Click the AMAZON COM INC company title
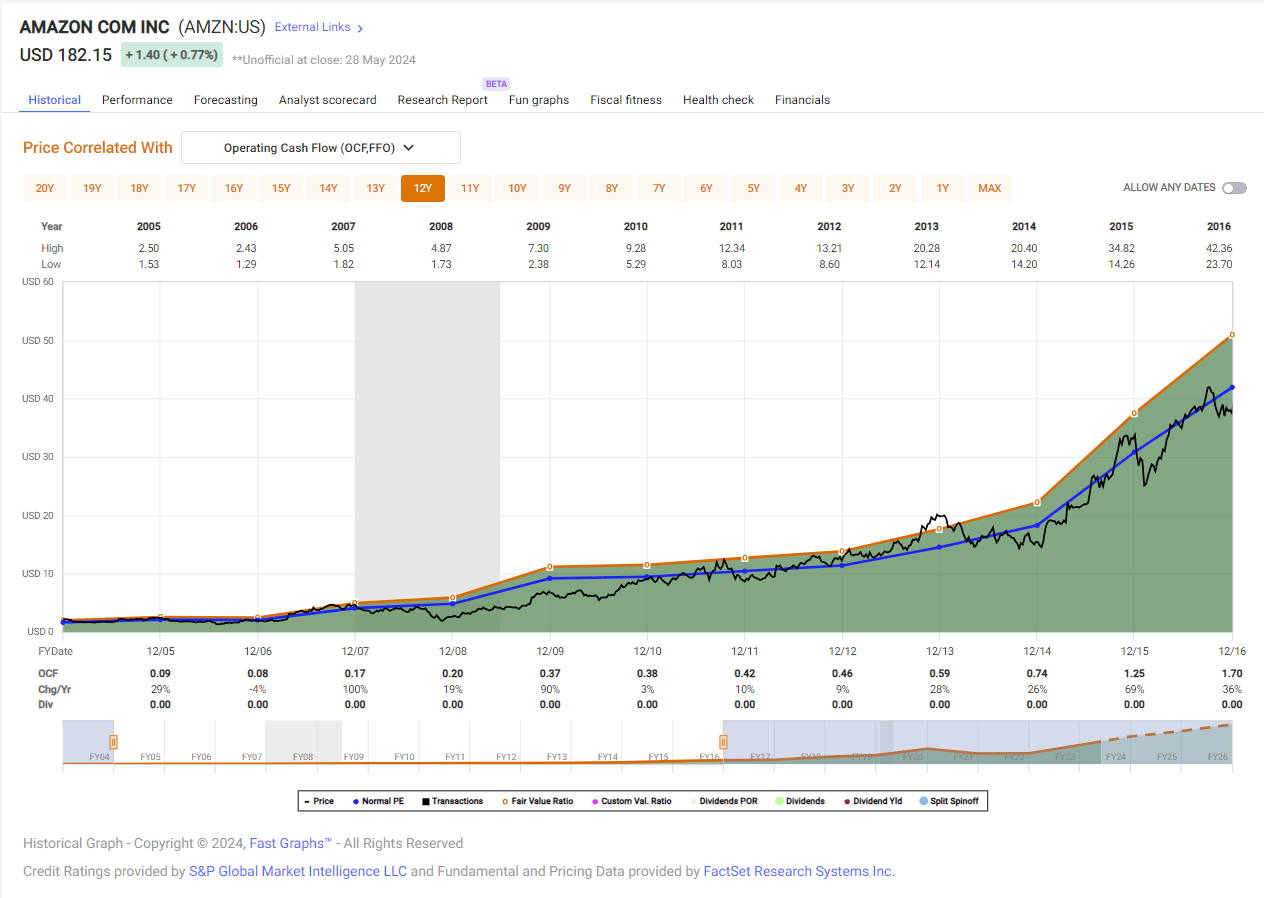 [95, 27]
